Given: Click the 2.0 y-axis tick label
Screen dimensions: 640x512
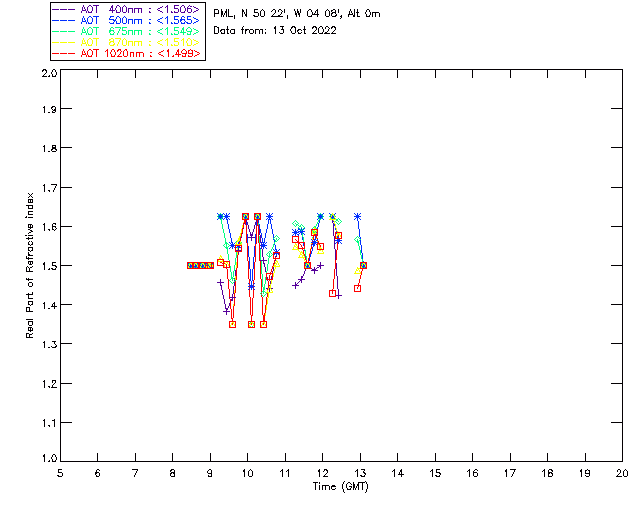Looking at the screenshot, I should pos(49,73).
